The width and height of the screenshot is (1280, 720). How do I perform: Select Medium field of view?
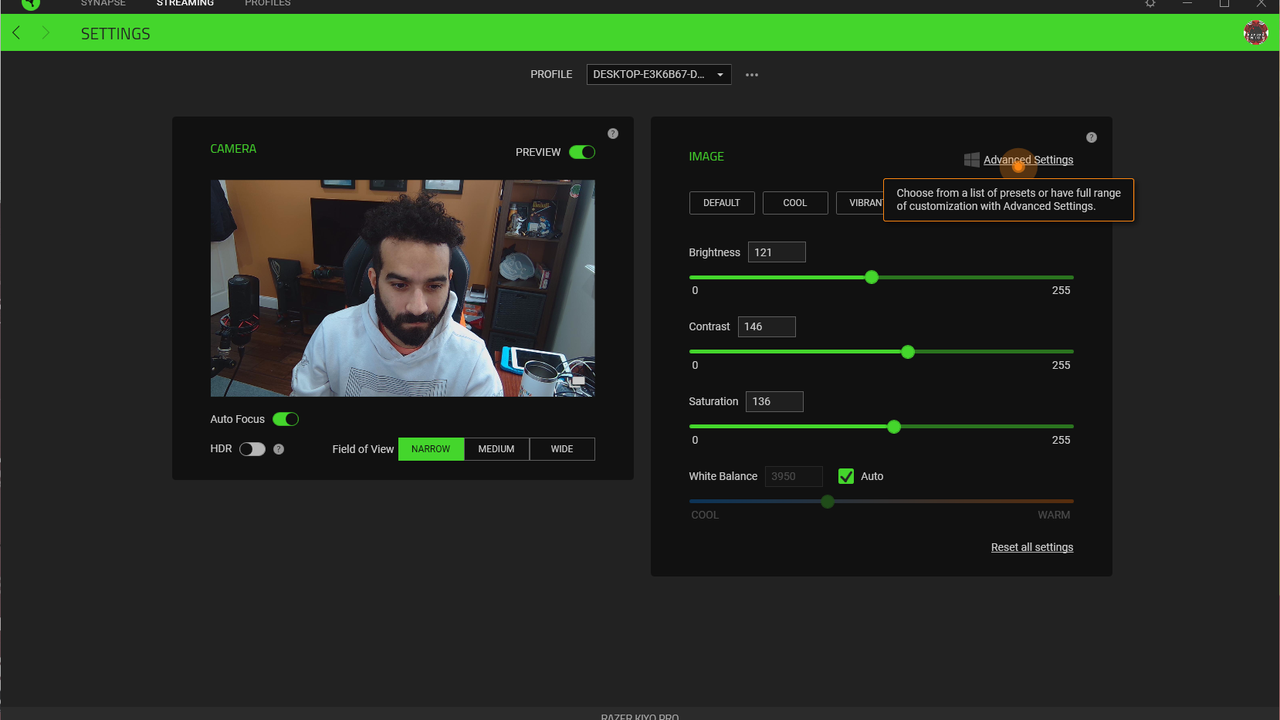pyautogui.click(x=496, y=449)
